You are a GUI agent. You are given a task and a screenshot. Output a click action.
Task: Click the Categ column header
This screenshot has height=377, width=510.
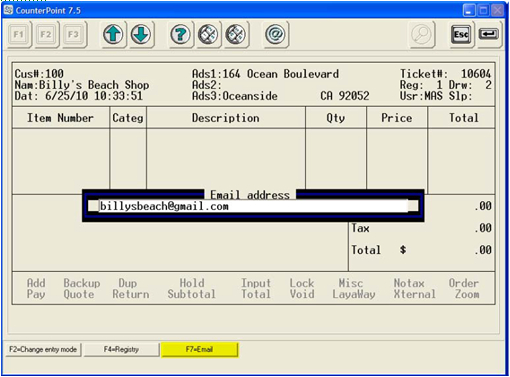pyautogui.click(x=128, y=118)
